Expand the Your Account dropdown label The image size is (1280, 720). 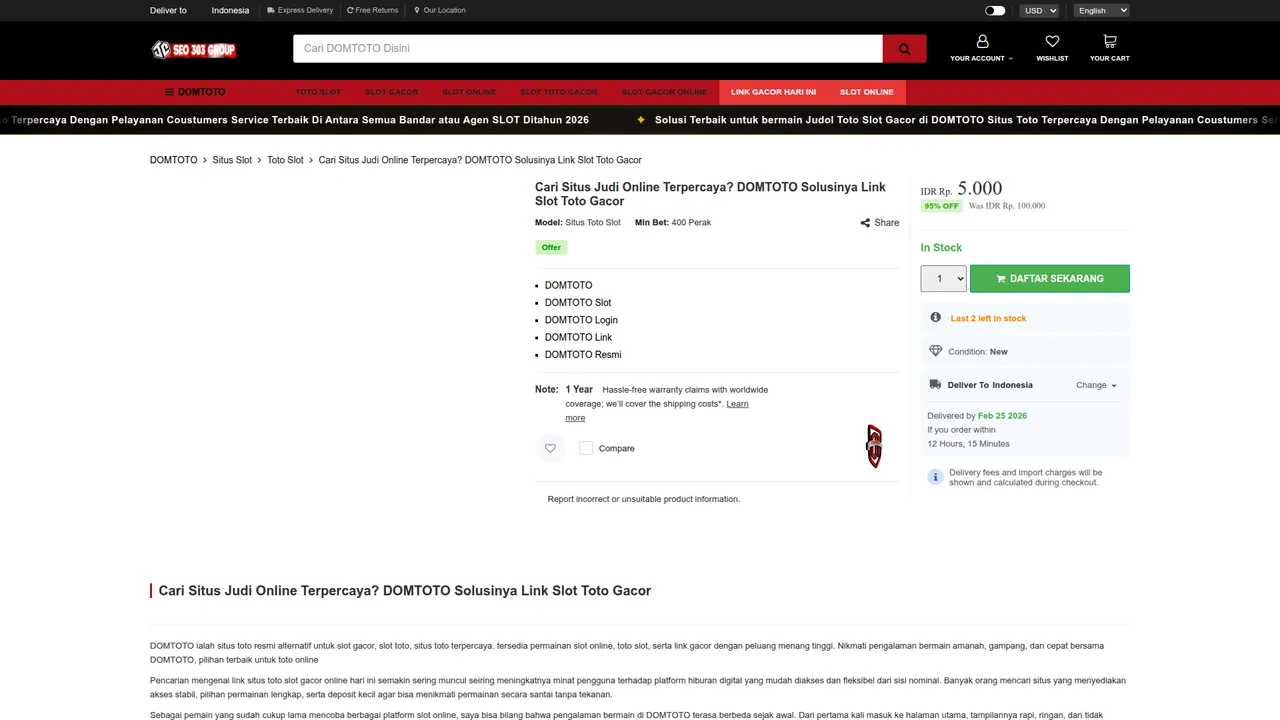click(x=981, y=58)
